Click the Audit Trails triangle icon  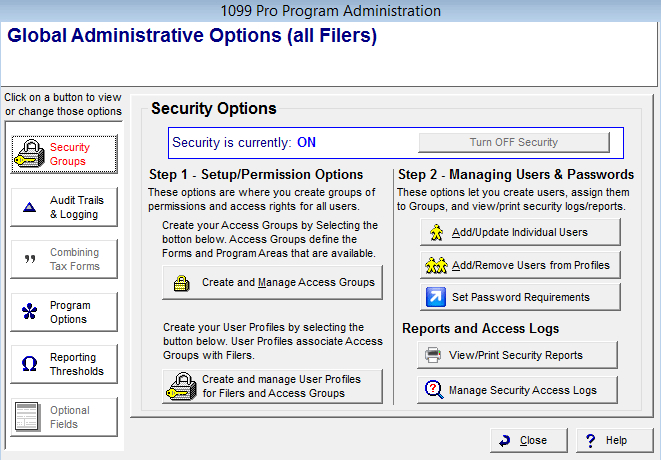(29, 208)
